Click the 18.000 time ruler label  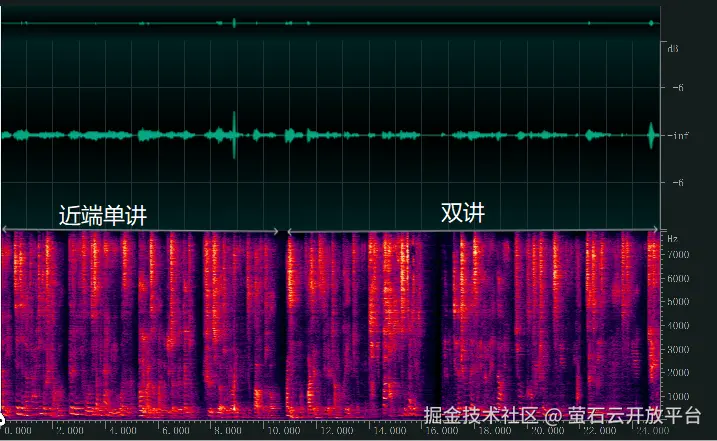(495, 431)
